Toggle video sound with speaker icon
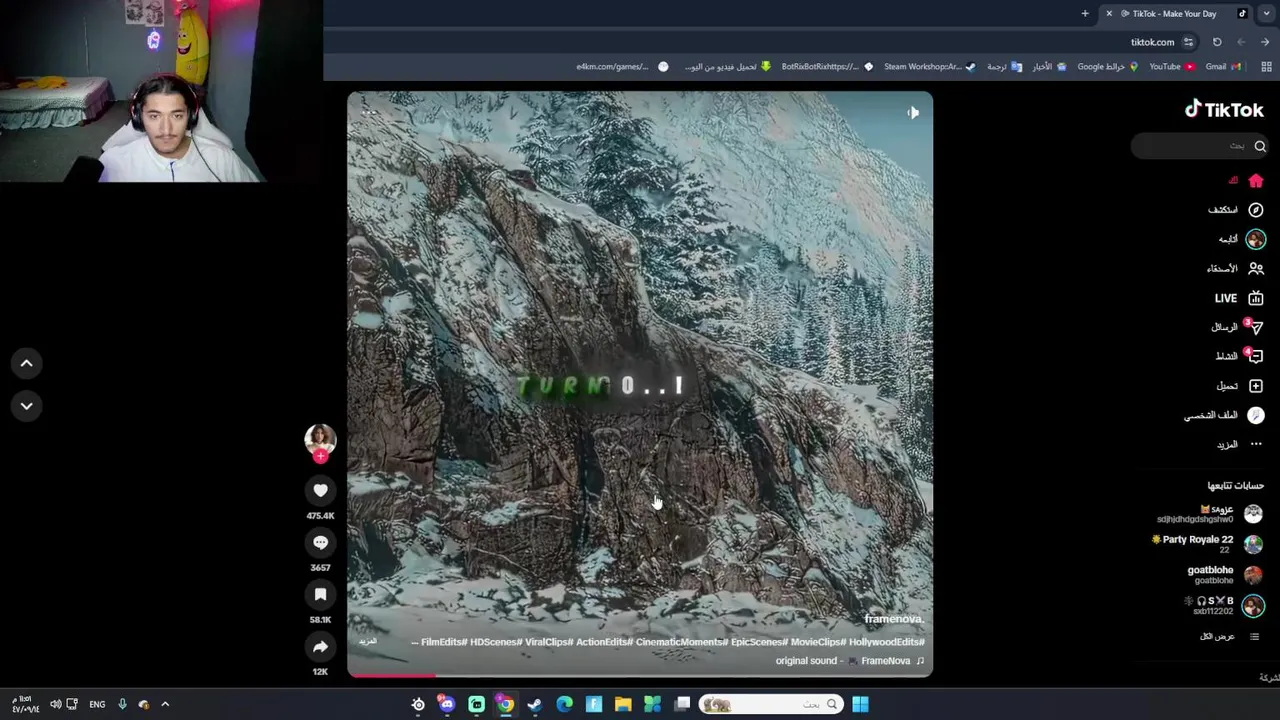 pos(912,113)
